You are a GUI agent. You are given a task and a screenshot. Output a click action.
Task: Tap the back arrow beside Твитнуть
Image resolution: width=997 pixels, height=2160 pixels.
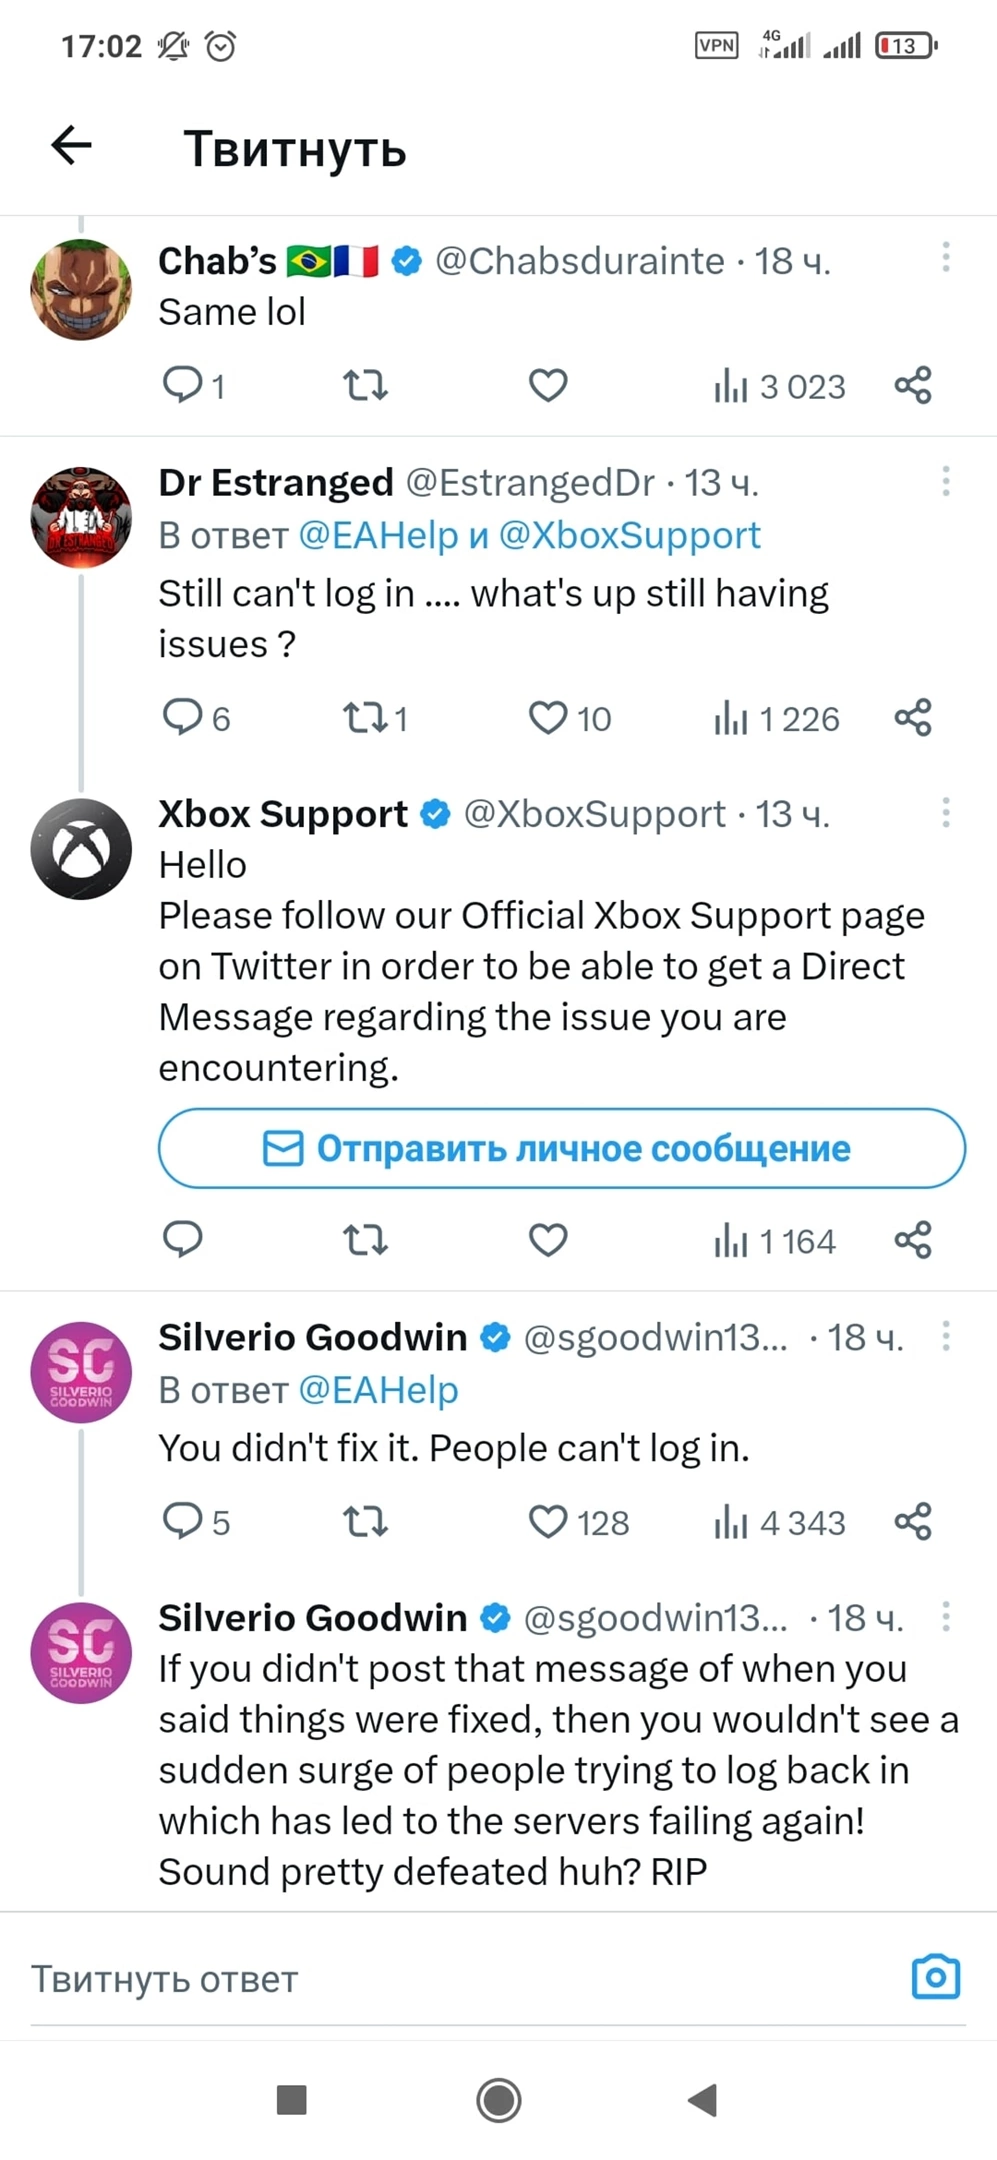[71, 146]
